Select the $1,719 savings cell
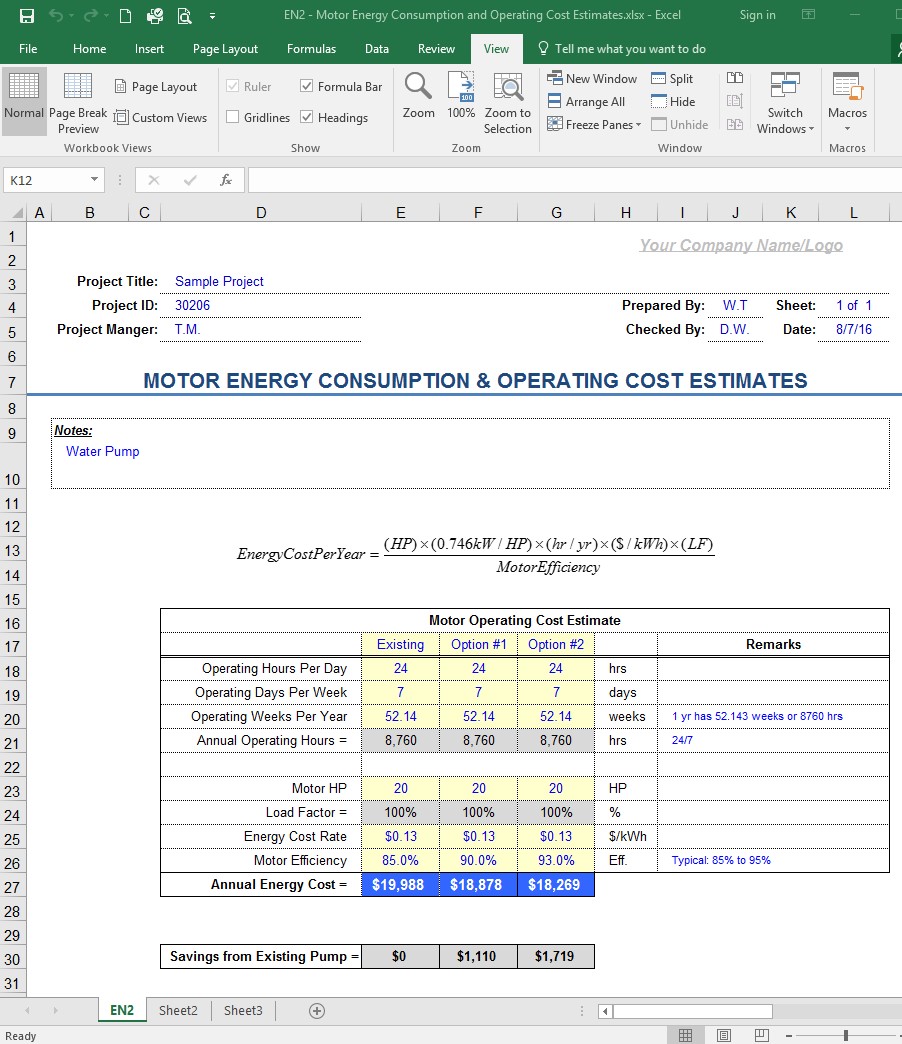This screenshot has height=1044, width=902. (x=556, y=957)
